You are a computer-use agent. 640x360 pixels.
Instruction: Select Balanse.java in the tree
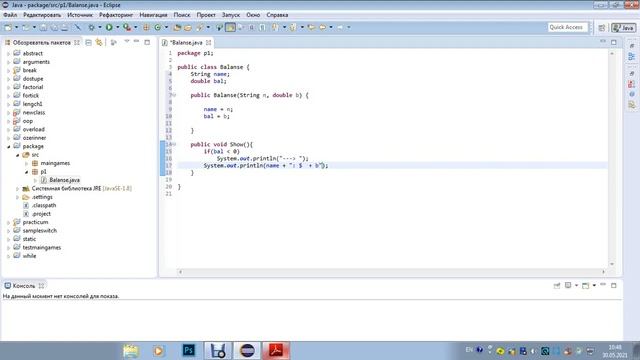tap(64, 180)
